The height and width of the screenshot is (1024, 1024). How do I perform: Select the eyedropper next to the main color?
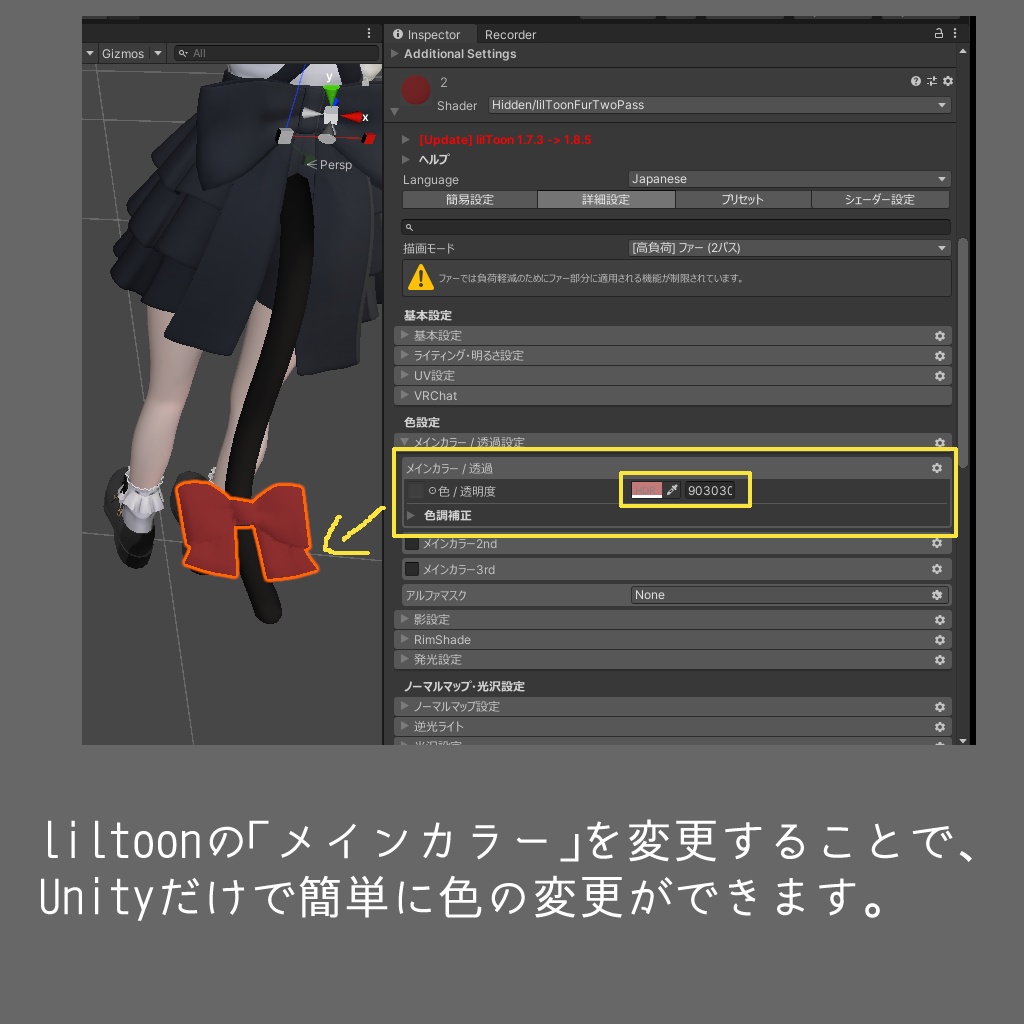tap(672, 490)
